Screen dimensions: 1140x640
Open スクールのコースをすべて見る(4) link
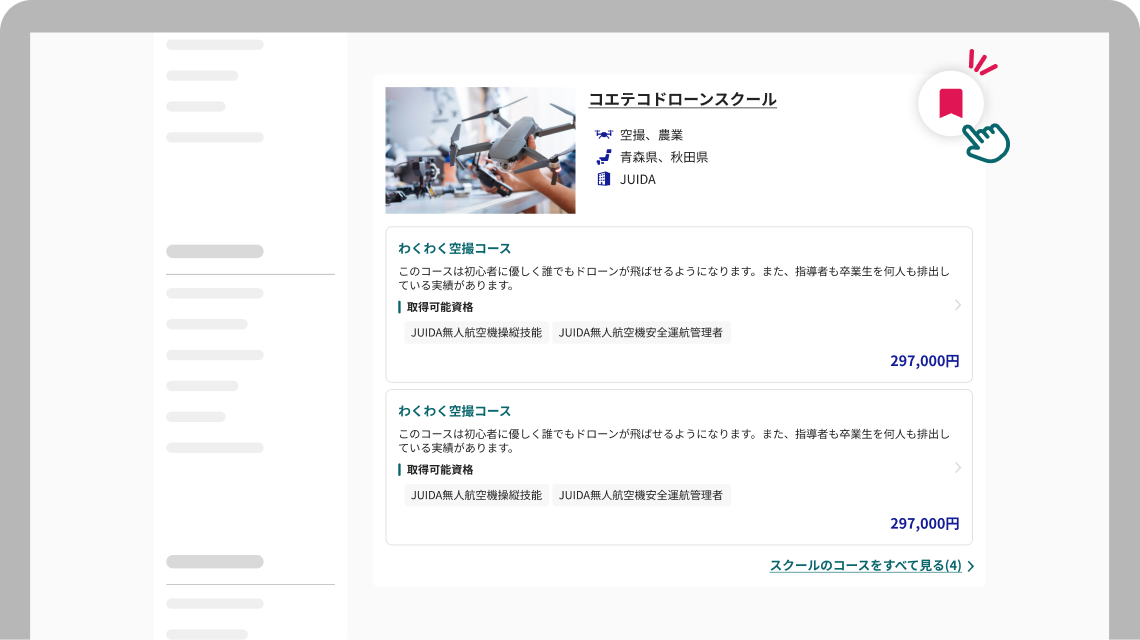[865, 565]
